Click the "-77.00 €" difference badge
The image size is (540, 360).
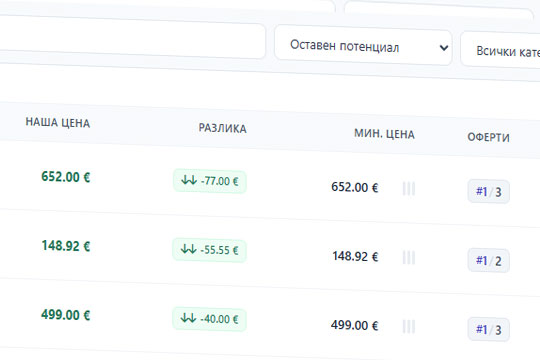point(210,181)
